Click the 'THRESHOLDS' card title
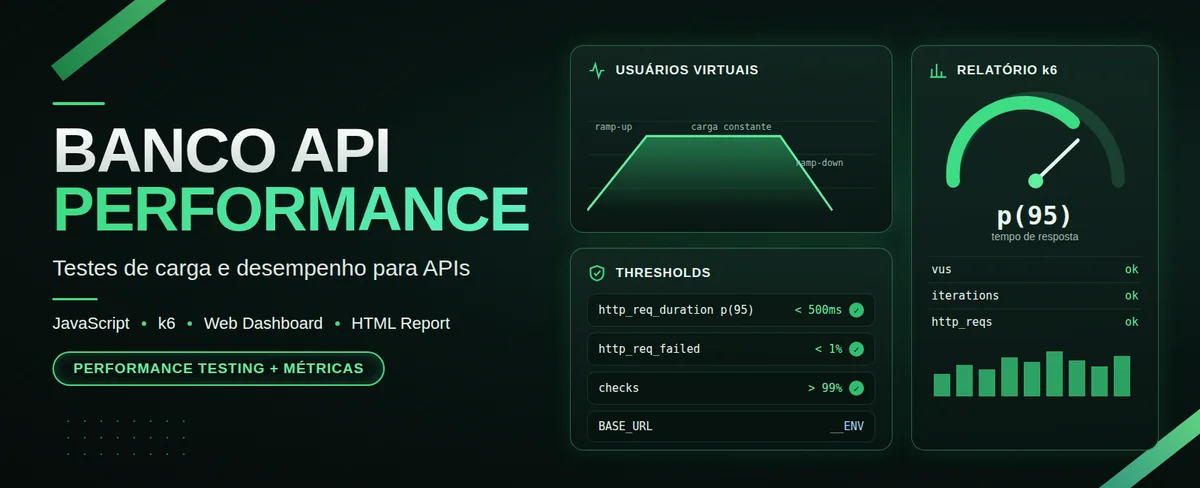1200x488 pixels. click(663, 273)
